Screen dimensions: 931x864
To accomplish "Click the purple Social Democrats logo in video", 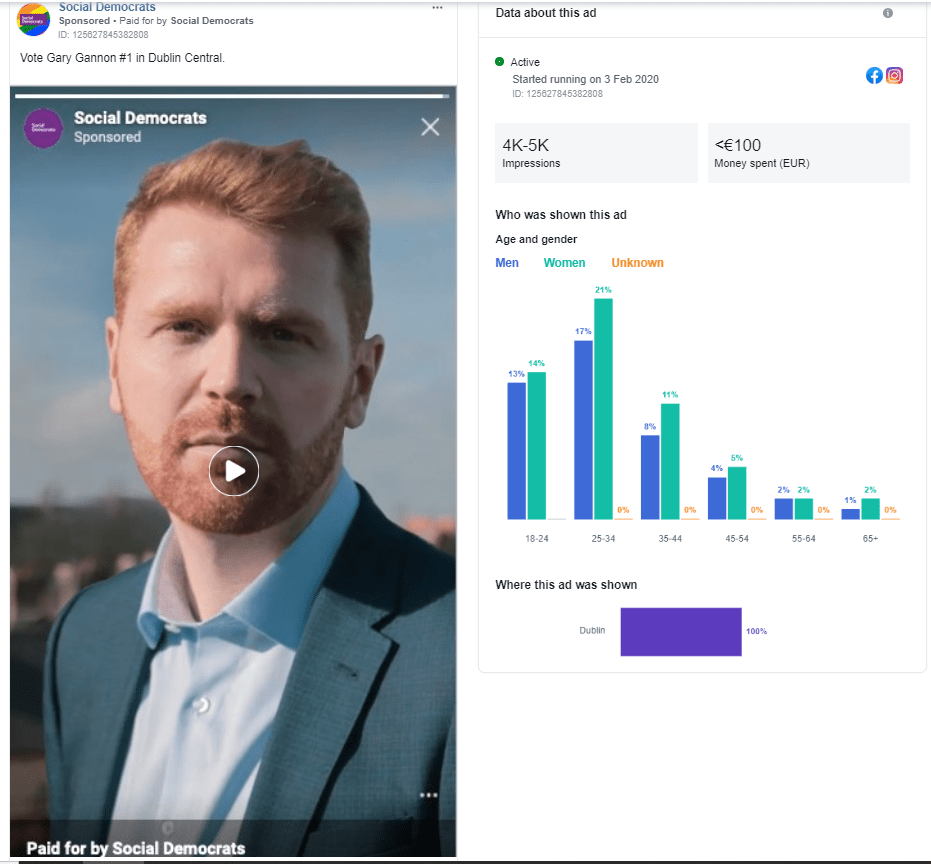I will point(43,128).
